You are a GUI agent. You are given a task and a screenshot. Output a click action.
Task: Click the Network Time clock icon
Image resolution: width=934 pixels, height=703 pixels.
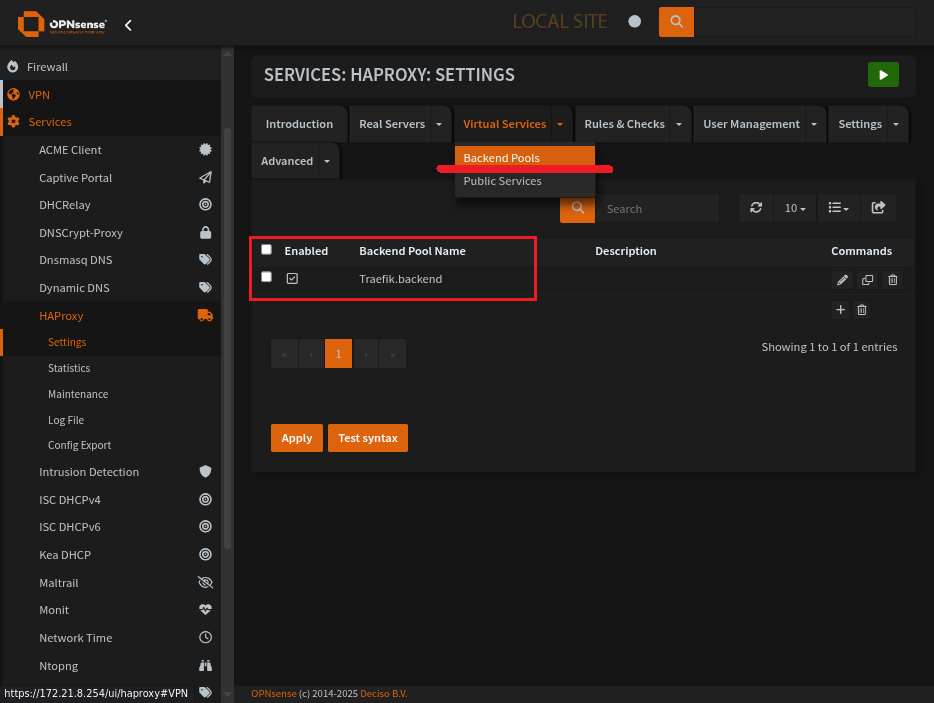[x=205, y=637]
